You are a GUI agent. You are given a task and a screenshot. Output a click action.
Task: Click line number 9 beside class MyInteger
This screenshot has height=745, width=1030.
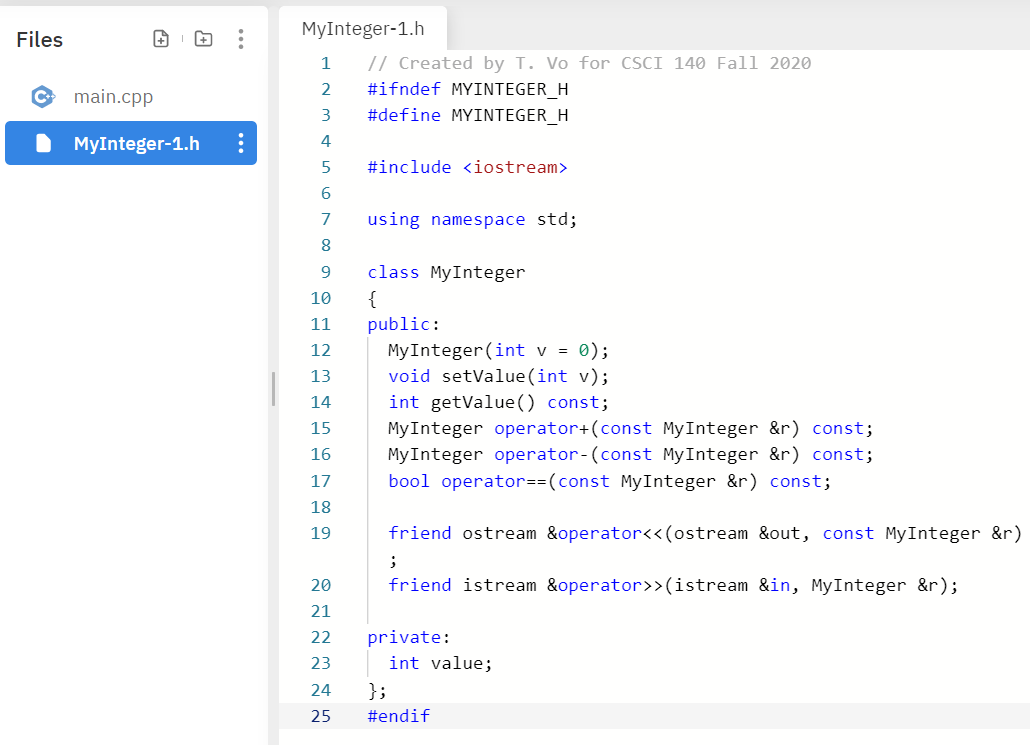pyautogui.click(x=325, y=271)
